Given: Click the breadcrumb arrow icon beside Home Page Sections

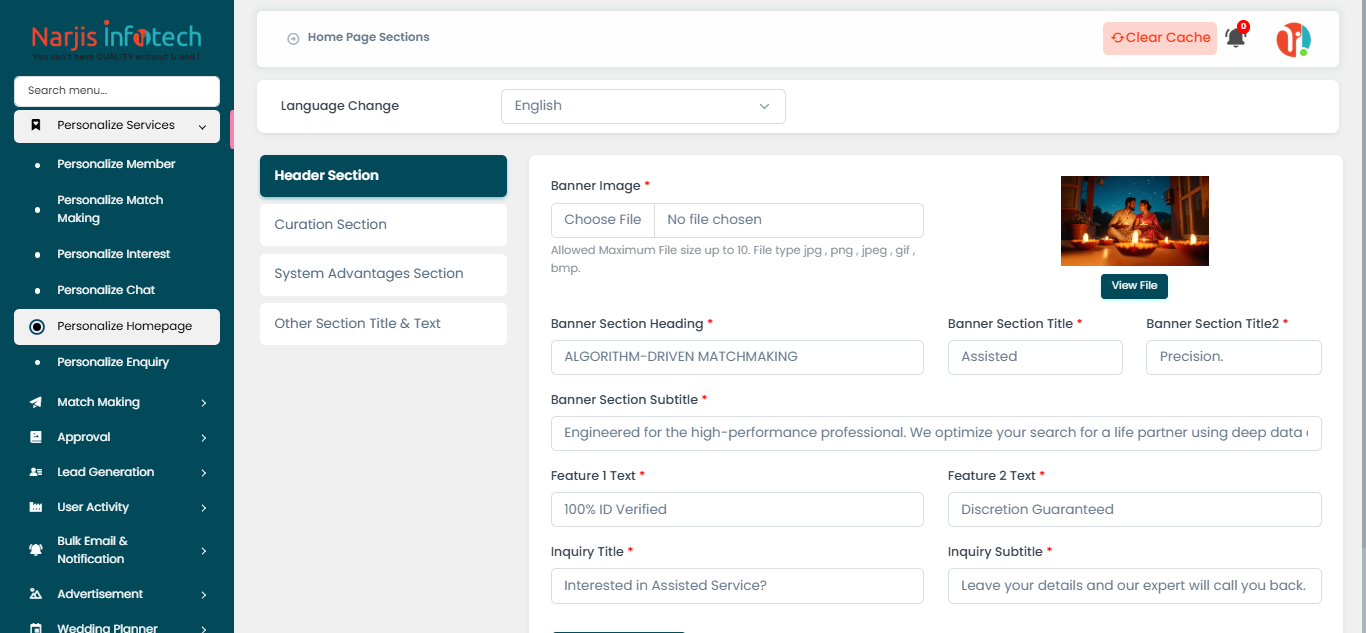Looking at the screenshot, I should [x=293, y=38].
